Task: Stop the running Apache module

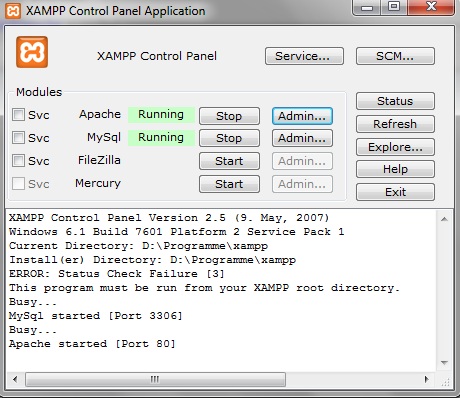Action: pos(229,116)
